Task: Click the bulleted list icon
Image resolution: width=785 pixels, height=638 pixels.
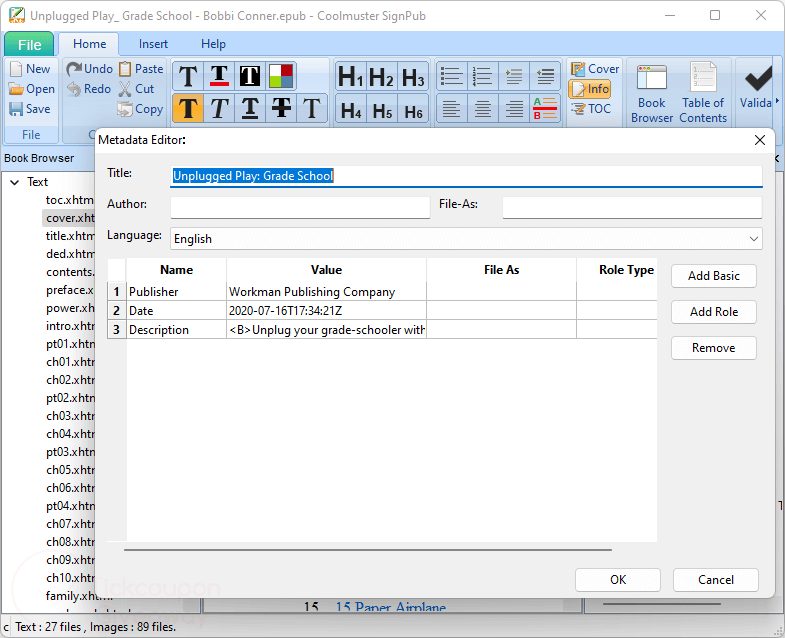Action: [x=452, y=77]
